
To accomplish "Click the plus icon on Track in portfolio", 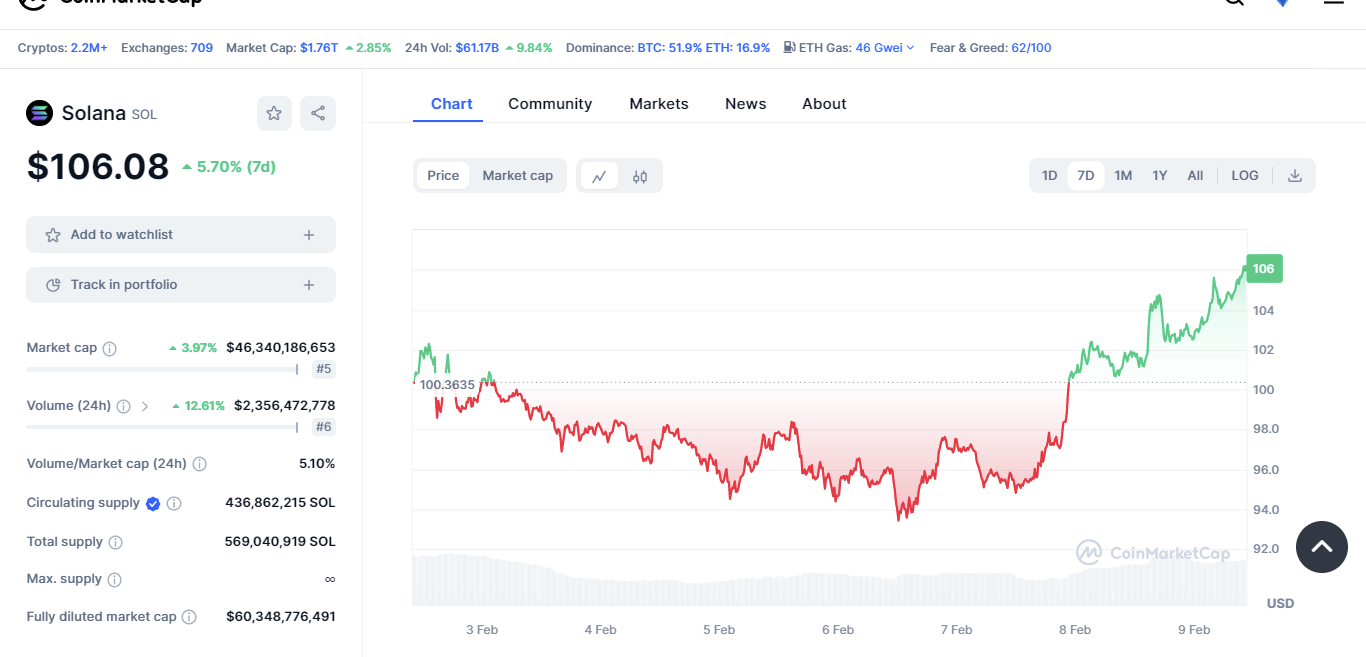I will [x=309, y=285].
